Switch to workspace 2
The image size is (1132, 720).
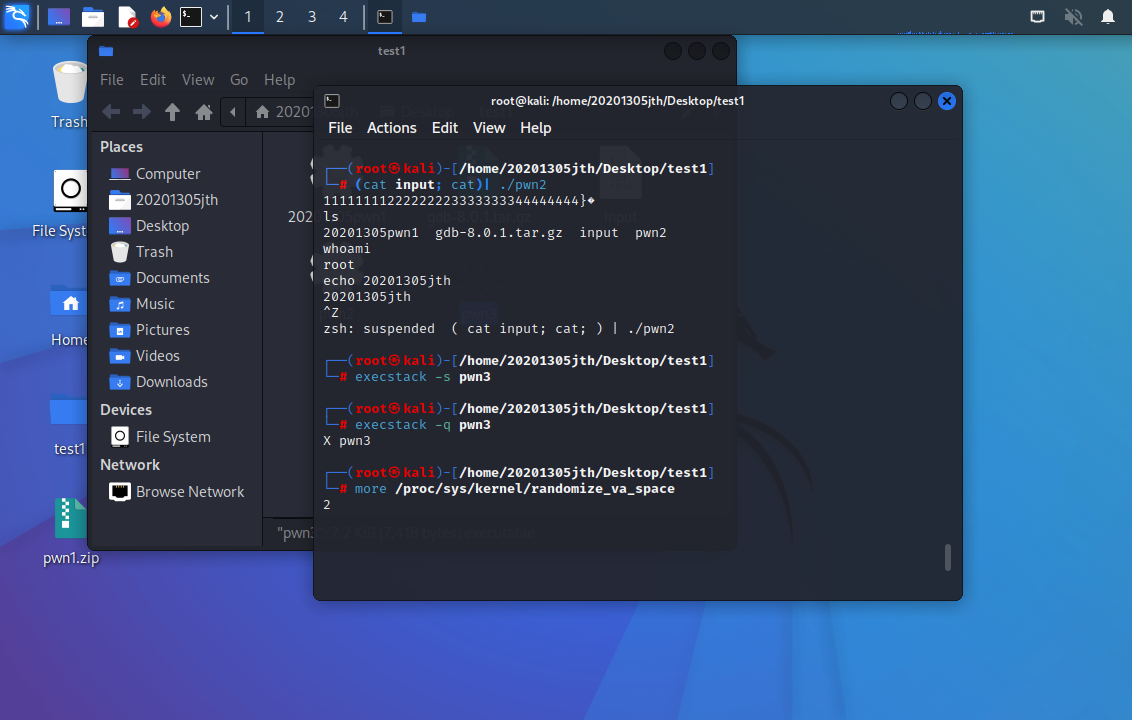tap(280, 17)
